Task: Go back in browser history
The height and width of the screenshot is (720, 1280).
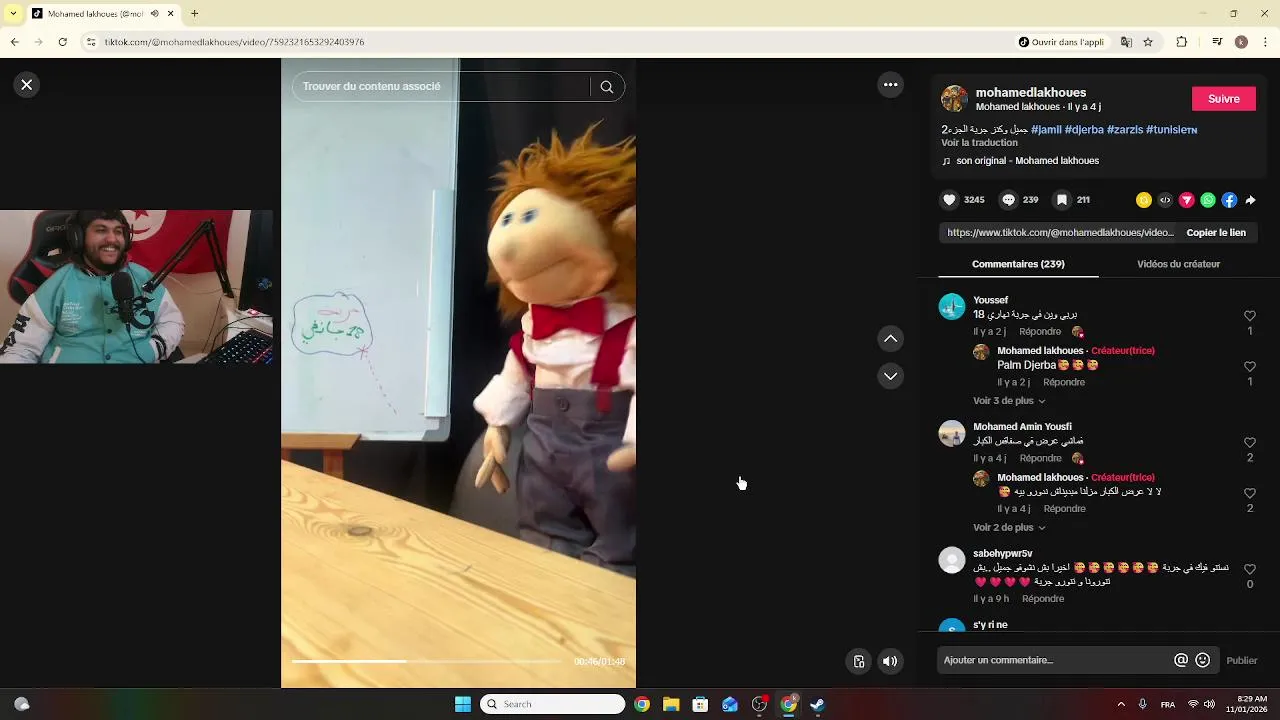Action: (x=15, y=42)
